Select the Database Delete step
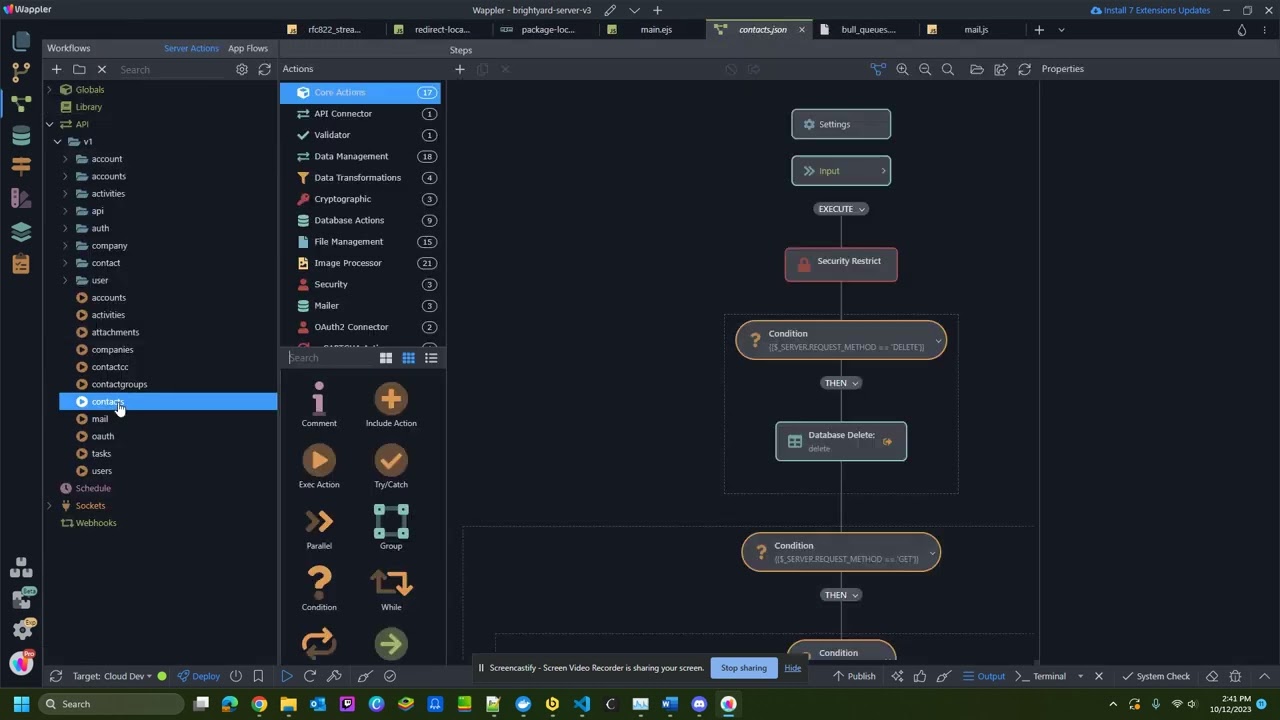Viewport: 1280px width, 720px height. (x=841, y=441)
